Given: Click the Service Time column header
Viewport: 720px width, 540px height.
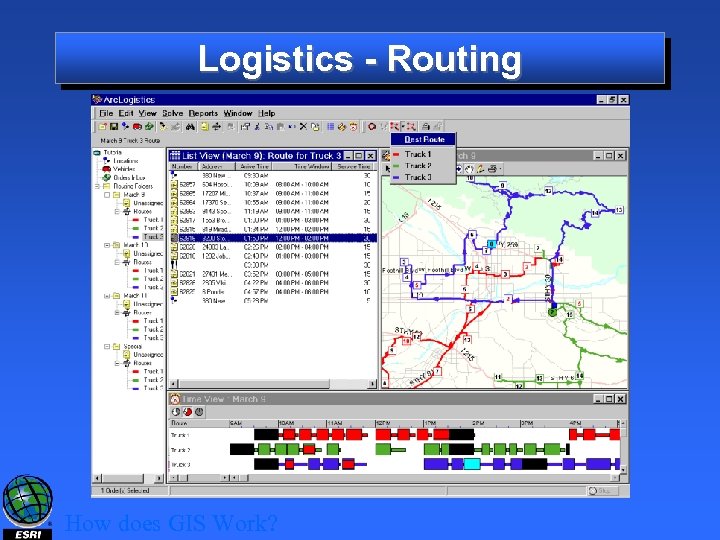Looking at the screenshot, I should pos(353,166).
